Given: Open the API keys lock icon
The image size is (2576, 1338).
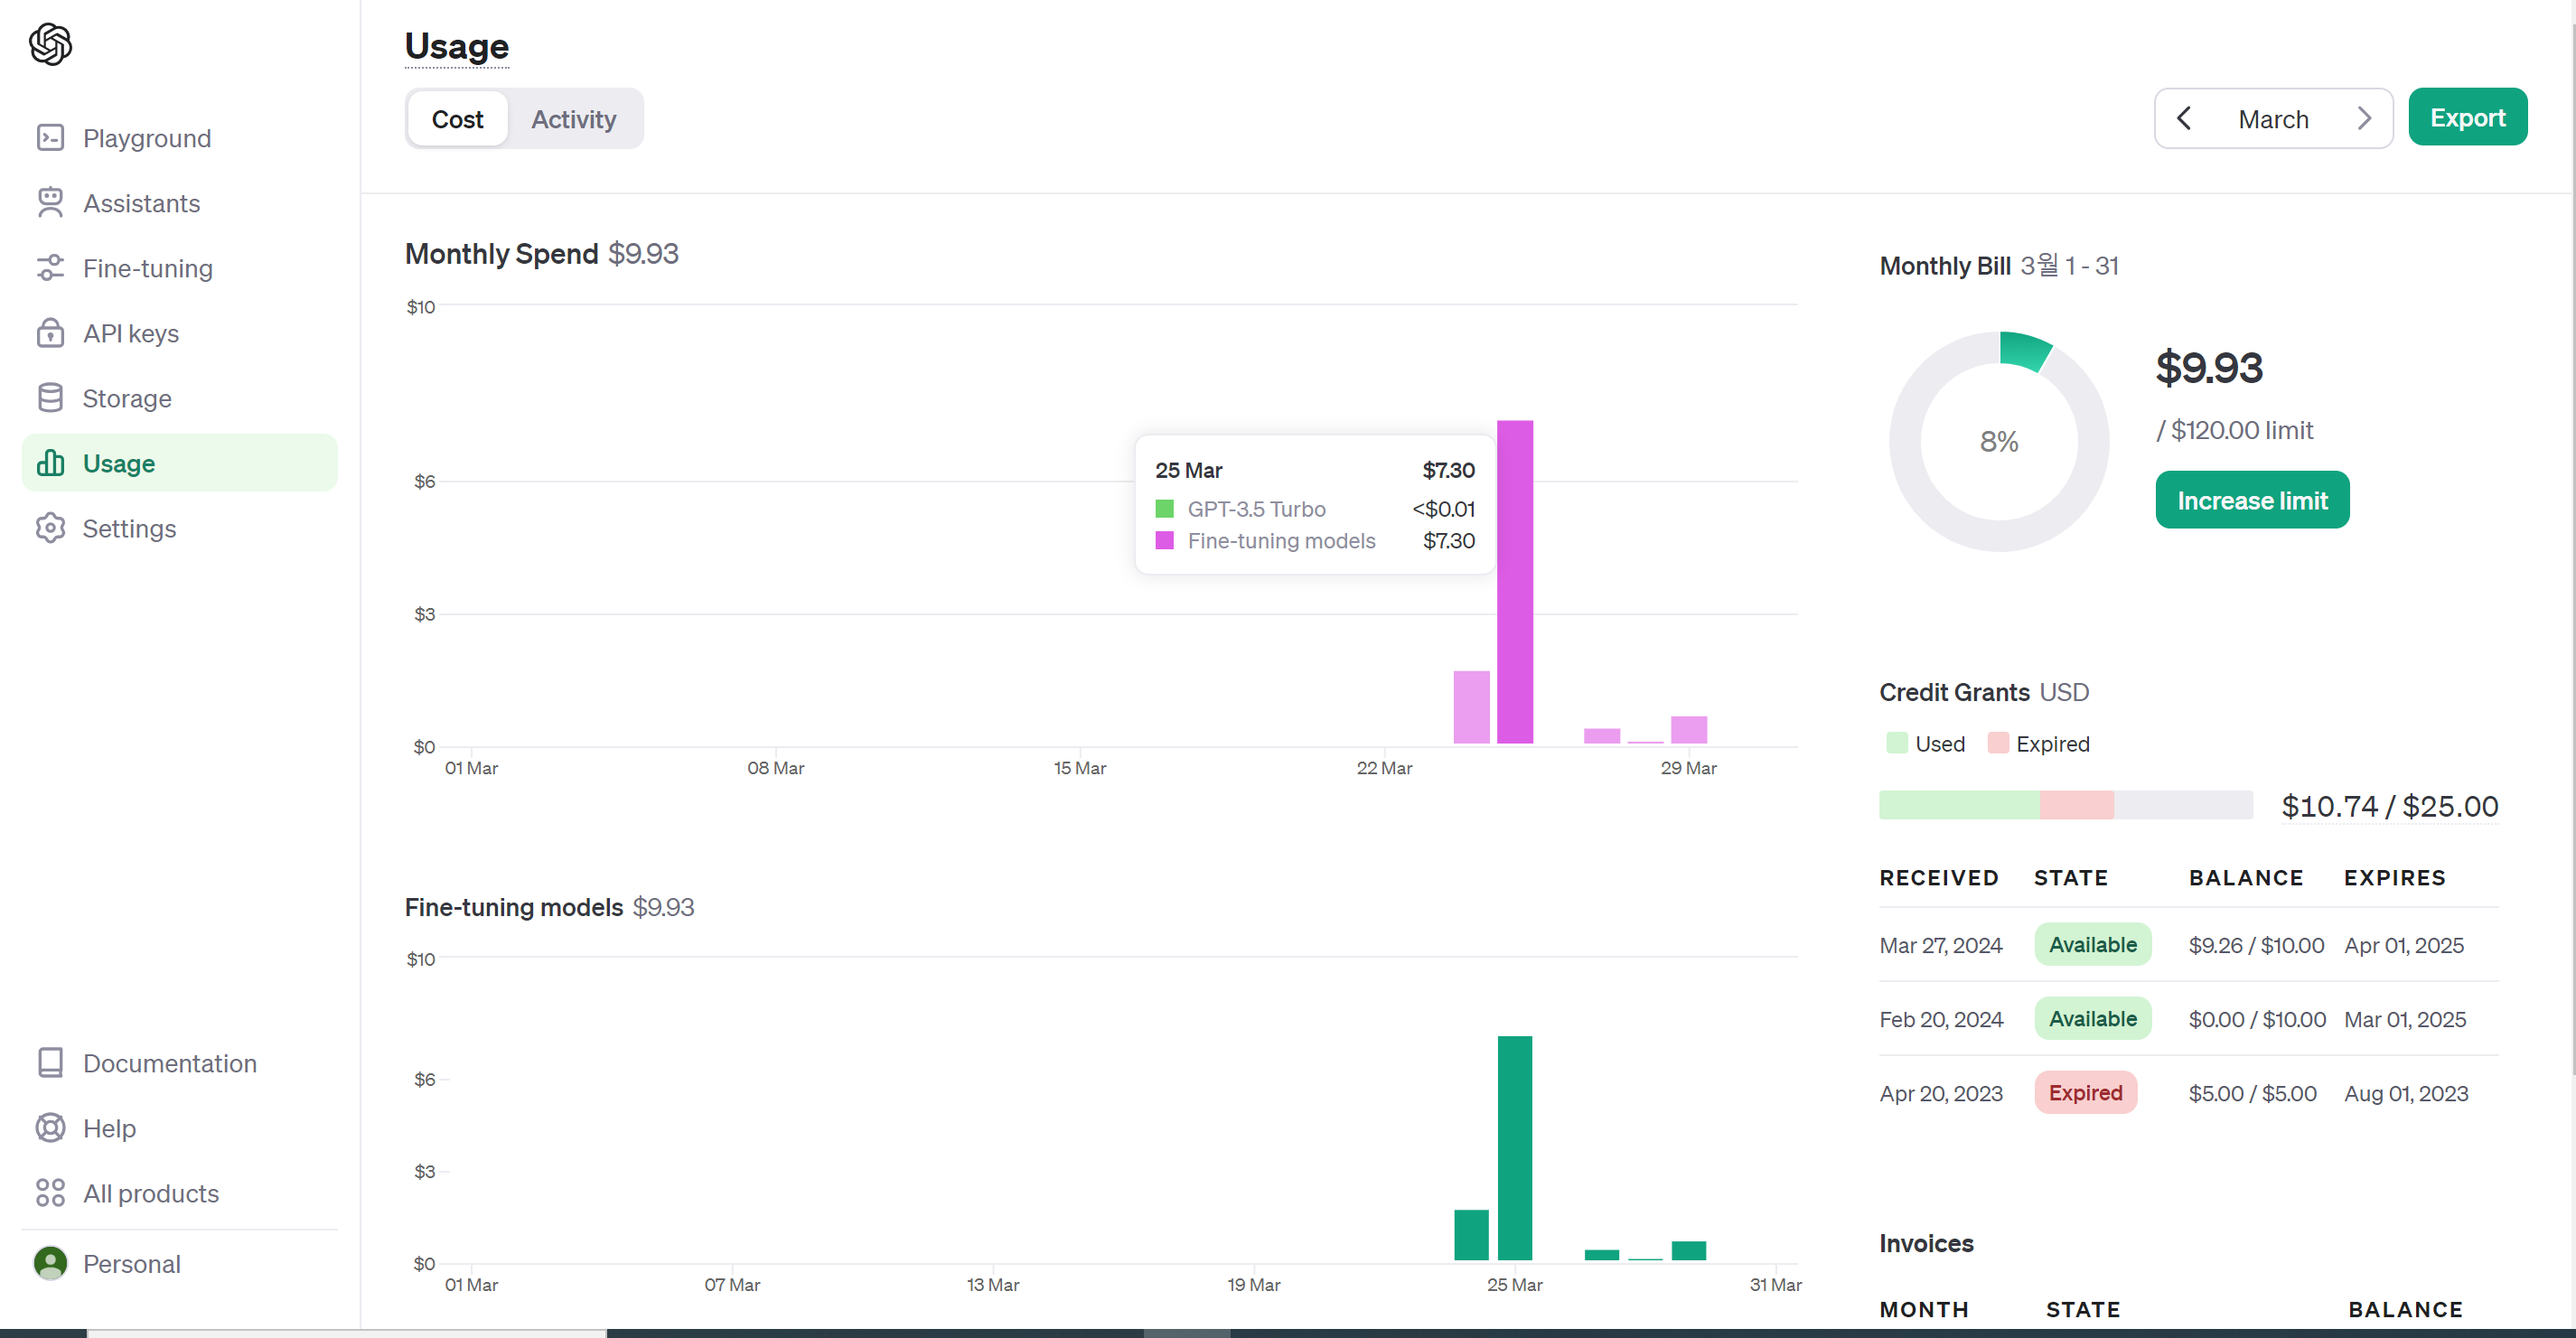Looking at the screenshot, I should (x=50, y=333).
